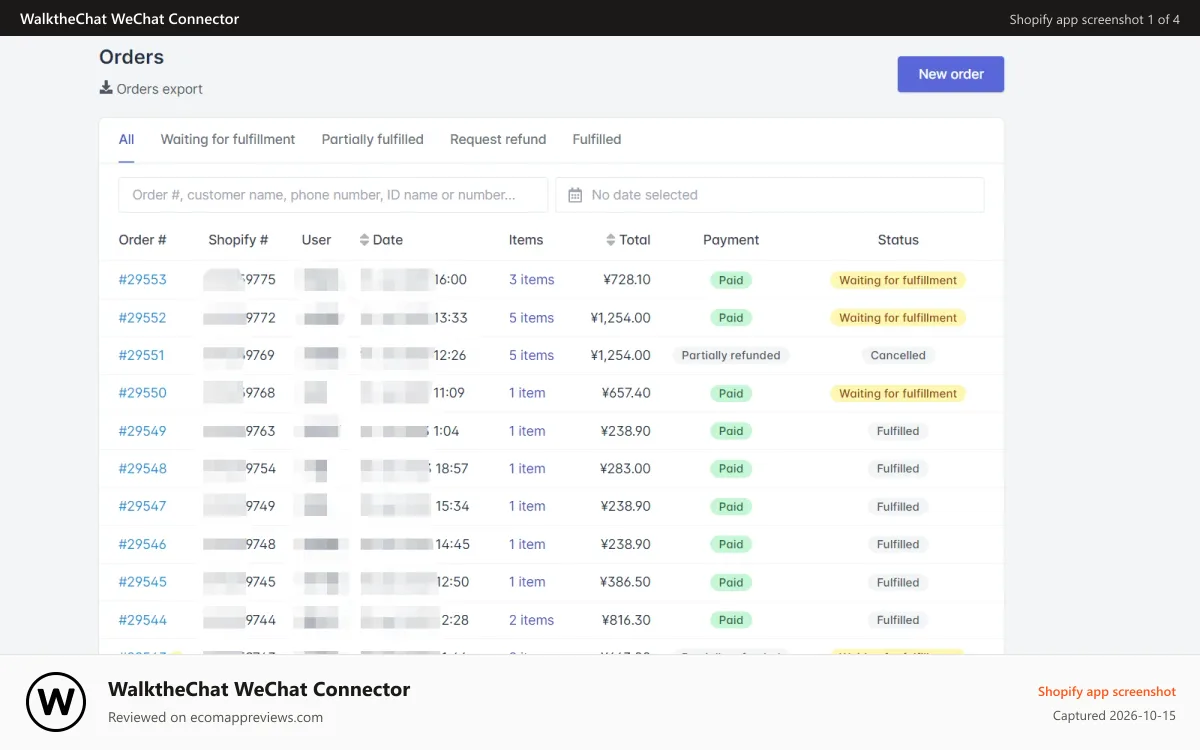Click the Cancelled status on order #29551
1200x750 pixels.
[898, 355]
